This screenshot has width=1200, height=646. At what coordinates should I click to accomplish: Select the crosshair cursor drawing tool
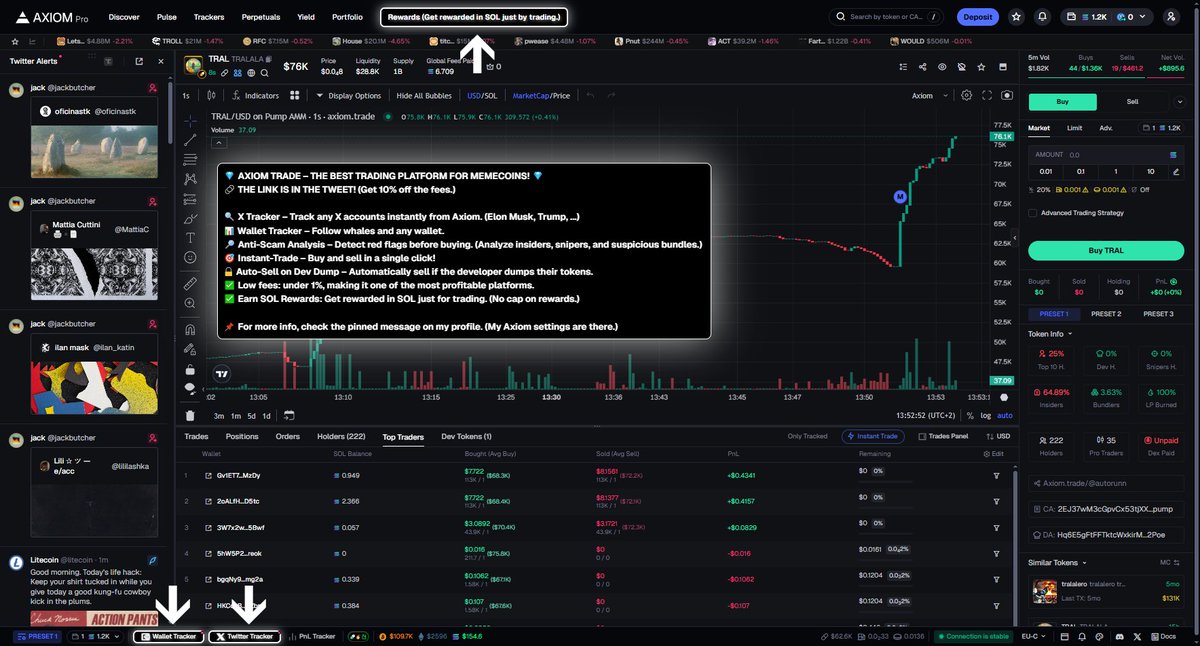(x=190, y=121)
